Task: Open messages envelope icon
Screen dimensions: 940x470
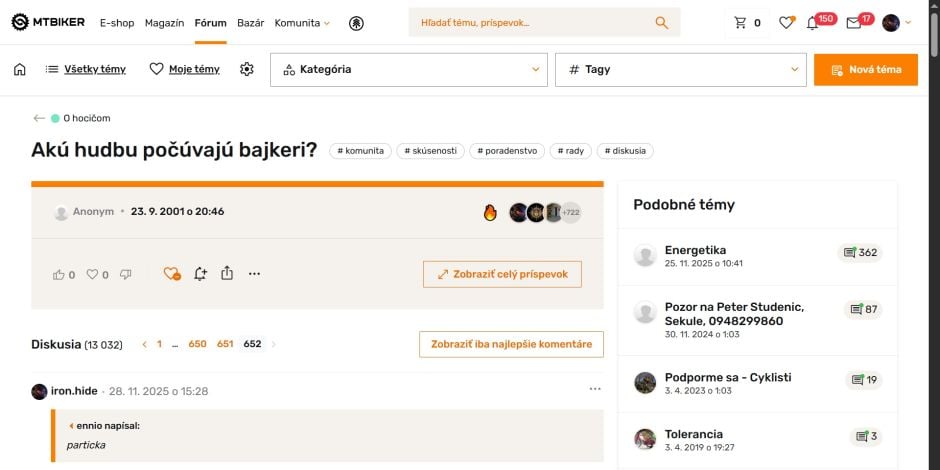Action: point(853,23)
